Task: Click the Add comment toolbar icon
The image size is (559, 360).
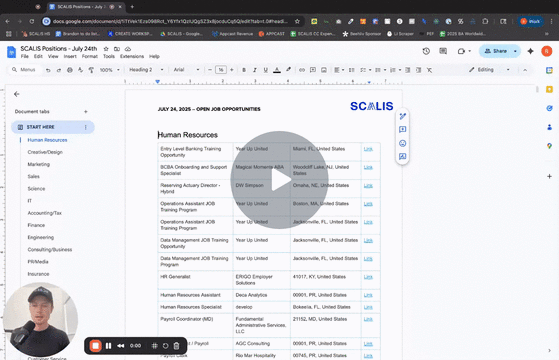Action: coord(313,70)
